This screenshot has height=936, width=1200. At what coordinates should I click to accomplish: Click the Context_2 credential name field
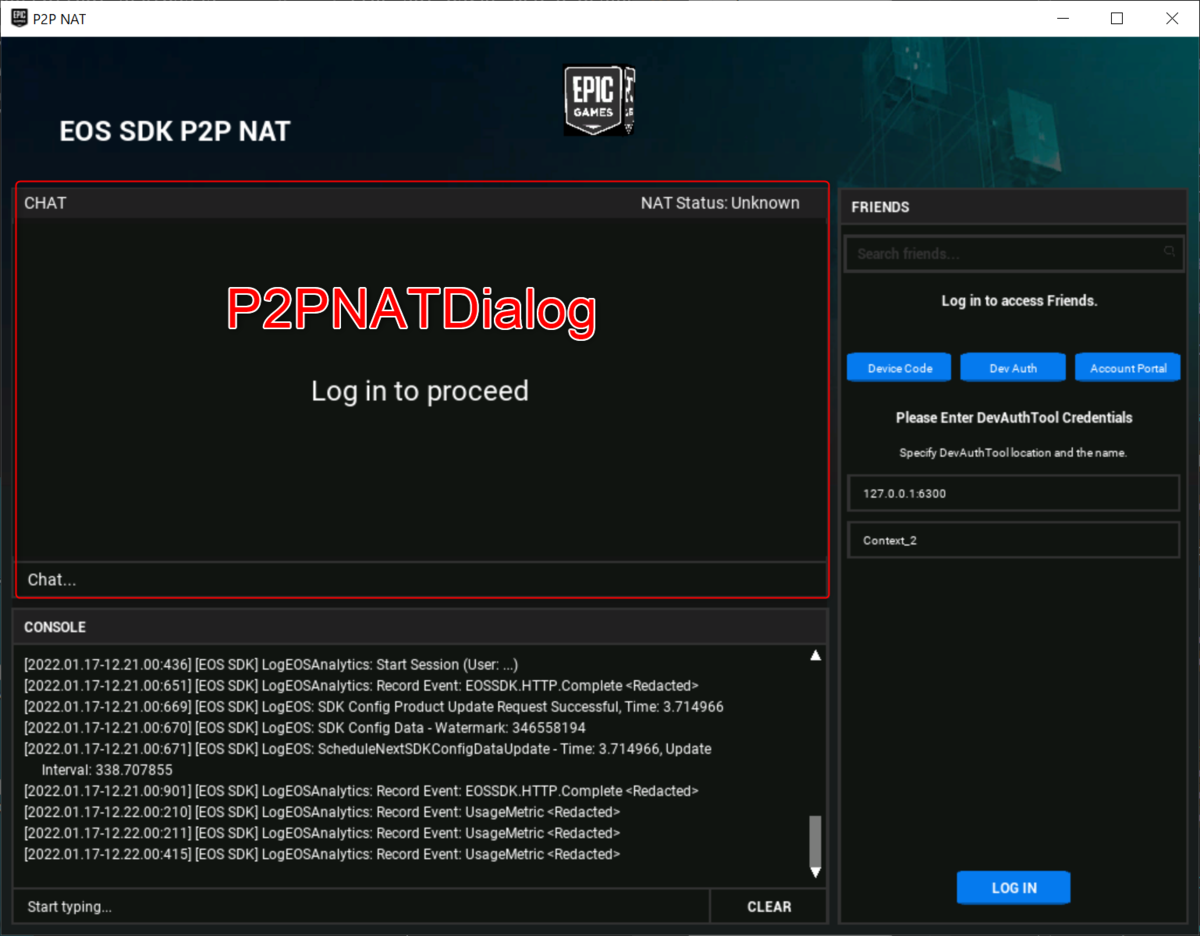click(x=1013, y=540)
